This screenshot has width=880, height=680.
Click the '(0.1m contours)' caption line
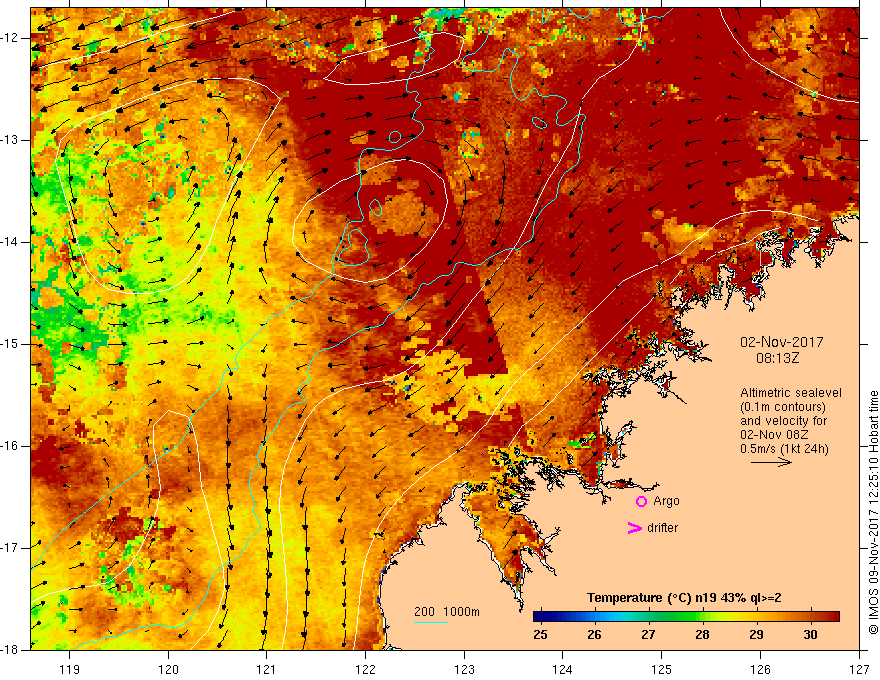pos(783,407)
